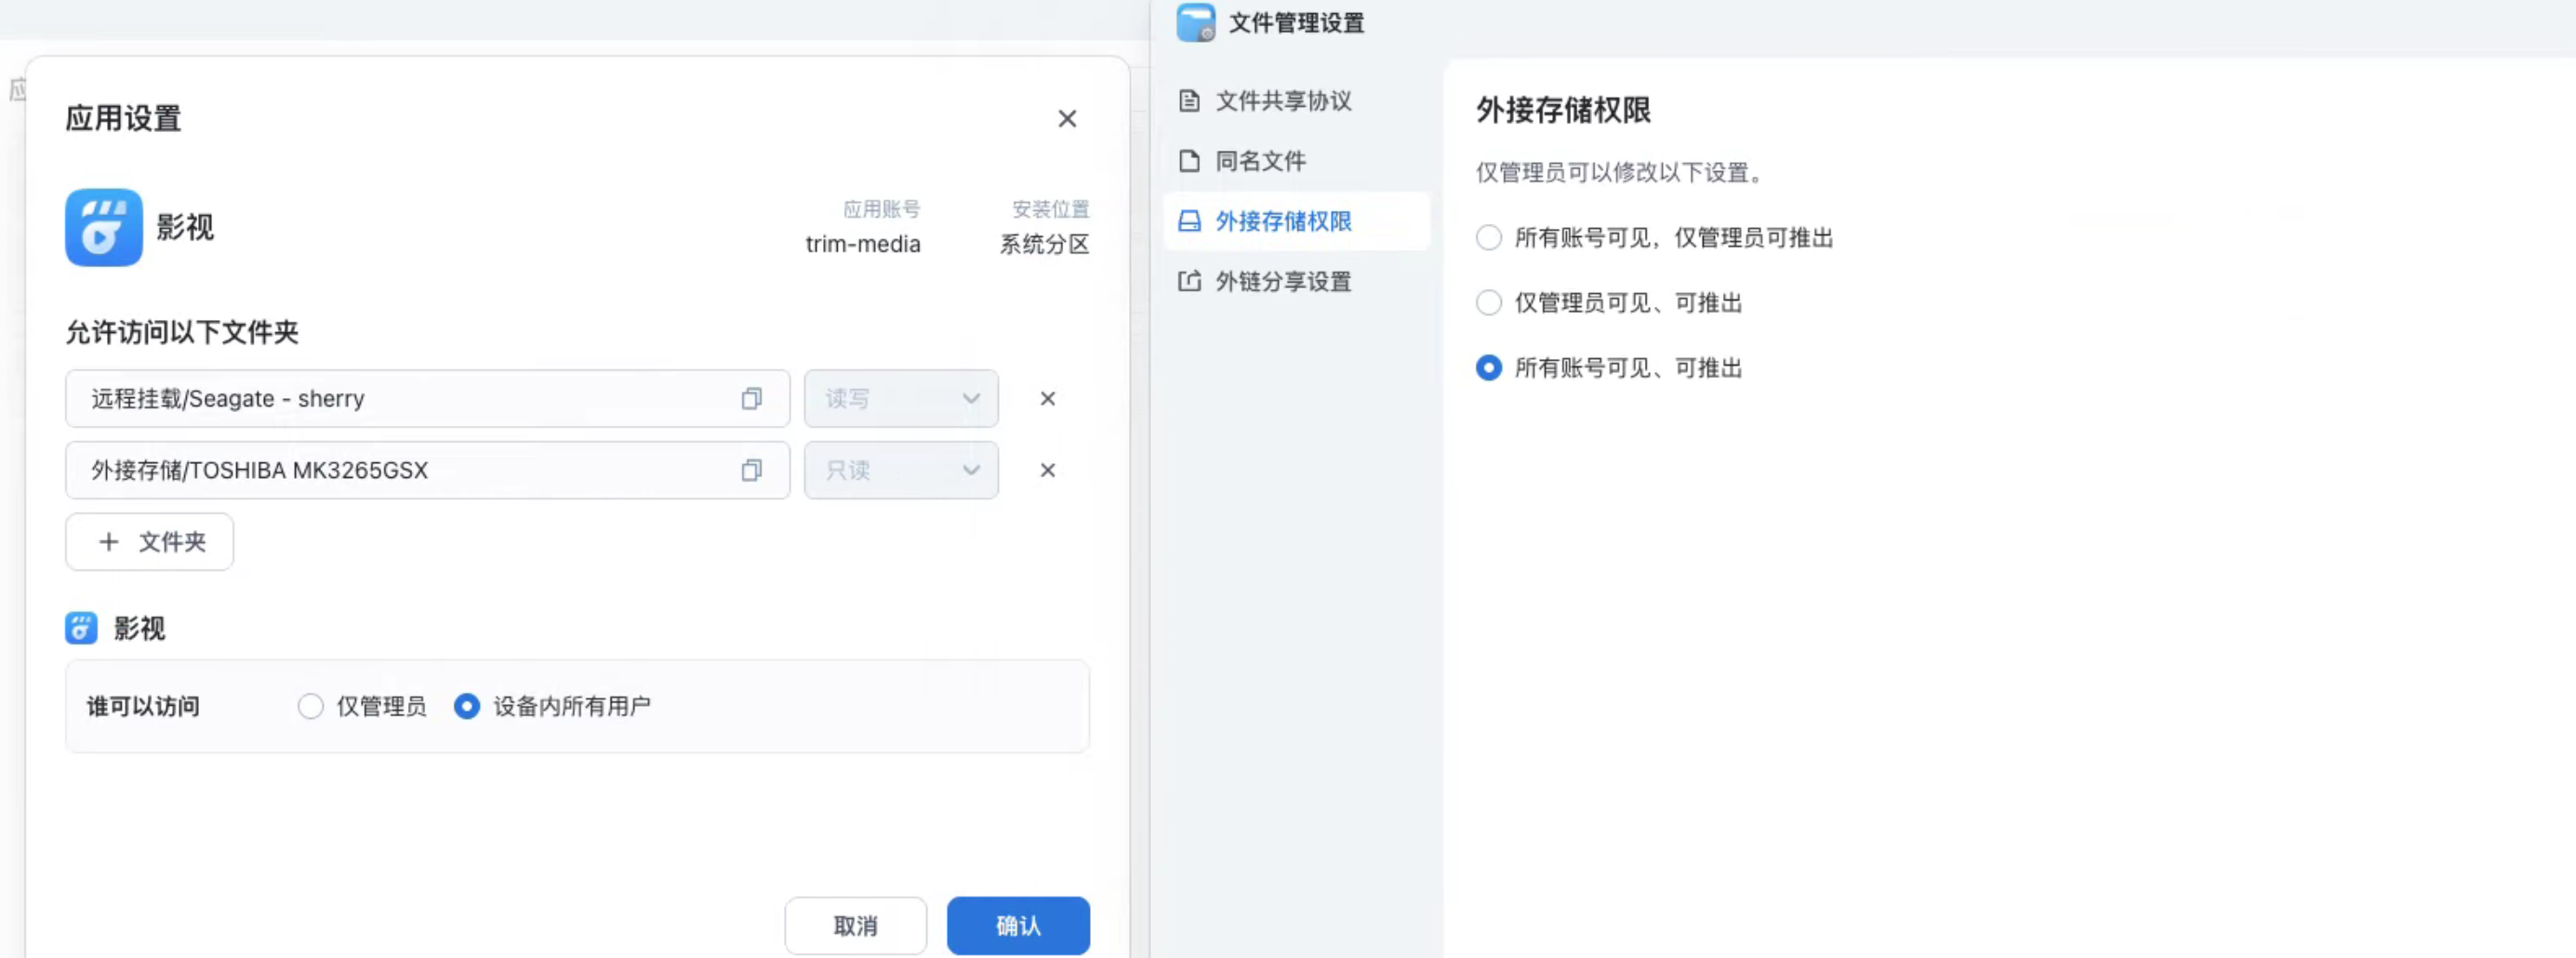Screen dimensions: 2576x958
Task: Click the 安装位置 label
Action: (1050, 209)
